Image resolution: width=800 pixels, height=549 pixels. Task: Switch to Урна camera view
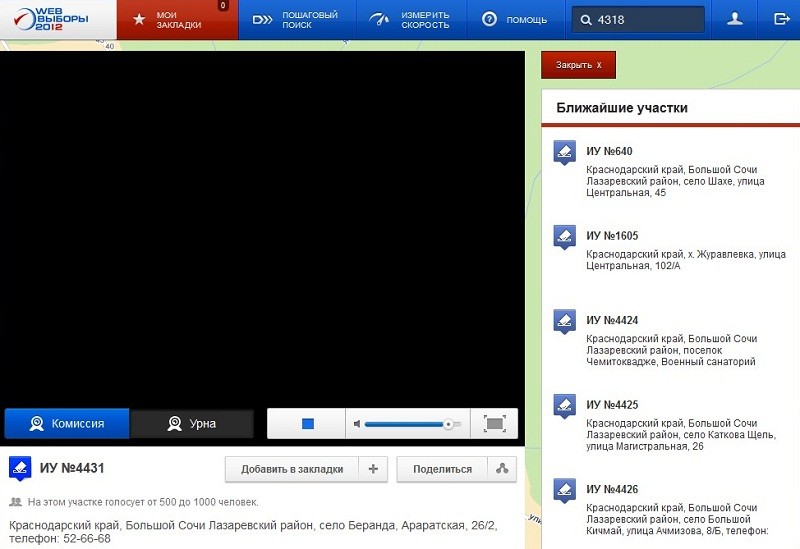pyautogui.click(x=192, y=424)
